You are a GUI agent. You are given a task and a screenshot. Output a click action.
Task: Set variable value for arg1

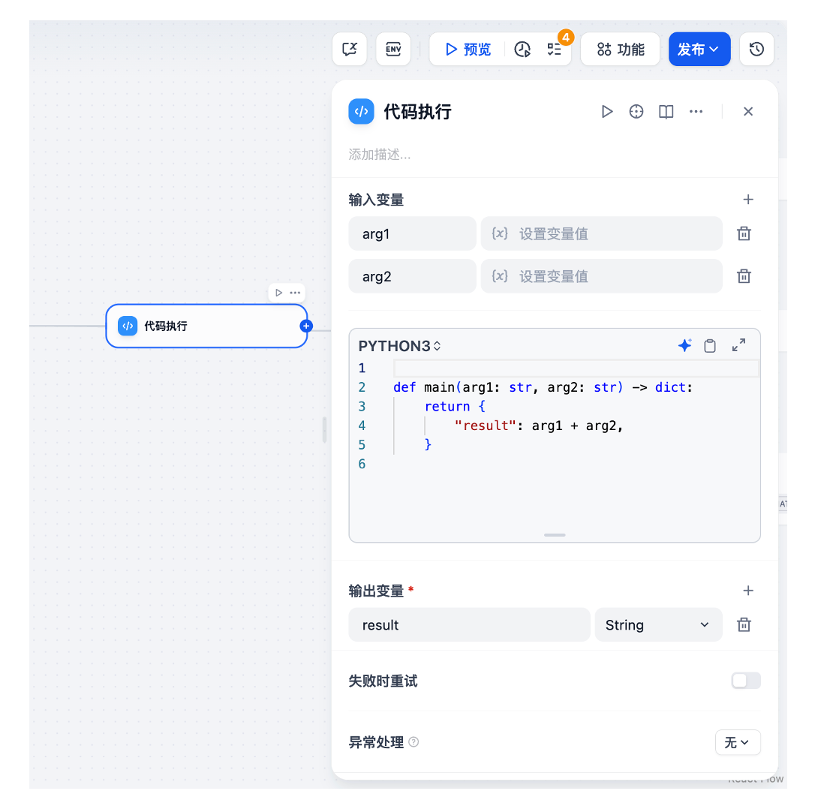pos(602,234)
